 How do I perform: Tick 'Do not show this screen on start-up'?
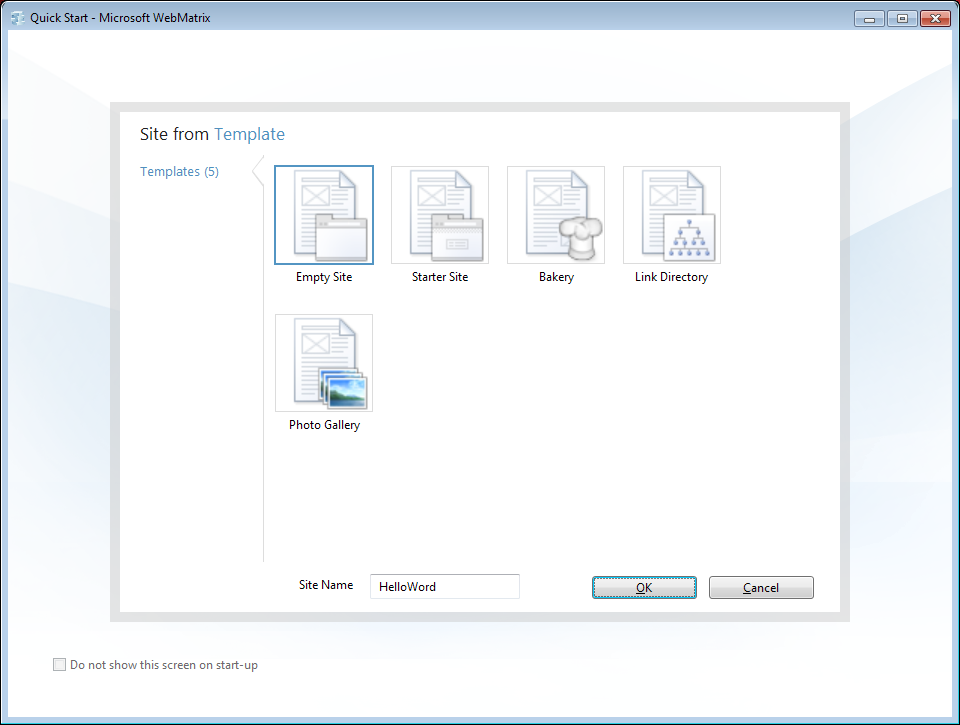pyautogui.click(x=59, y=664)
